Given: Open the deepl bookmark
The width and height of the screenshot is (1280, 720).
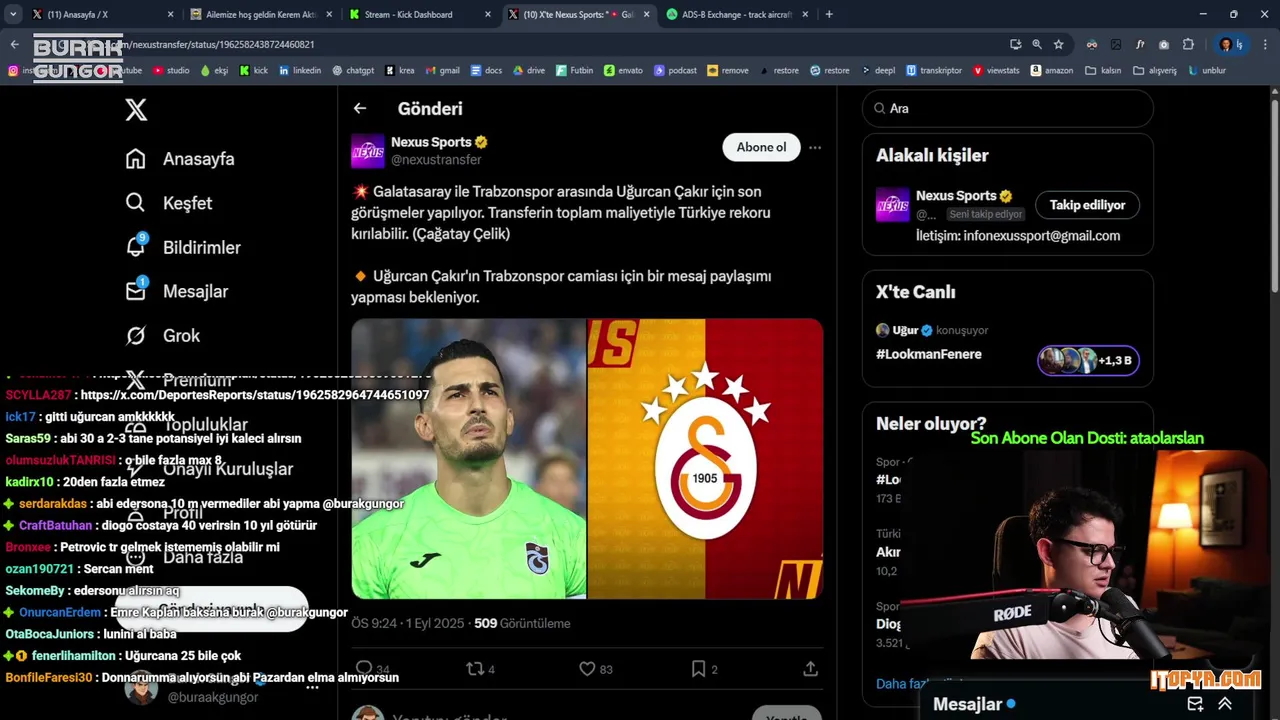Looking at the screenshot, I should point(877,71).
